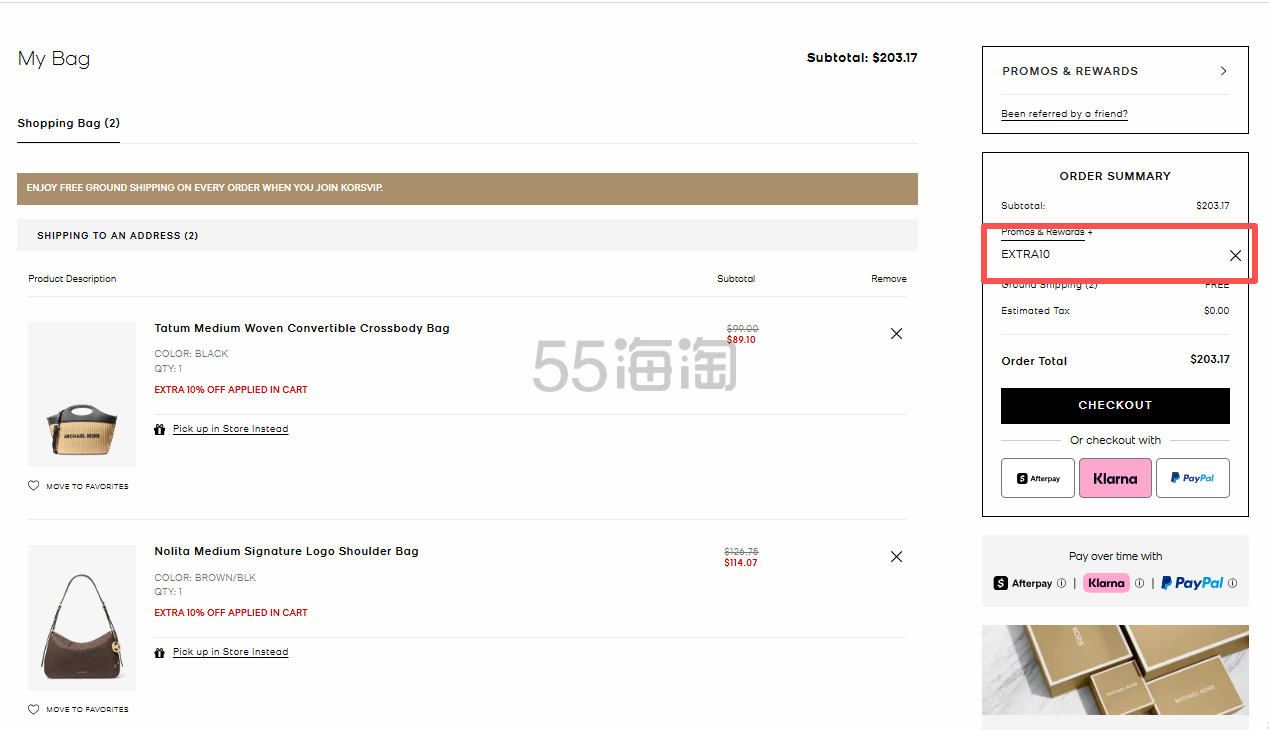Move Nolita bag to favorites link
This screenshot has height=730, width=1269.
(87, 709)
